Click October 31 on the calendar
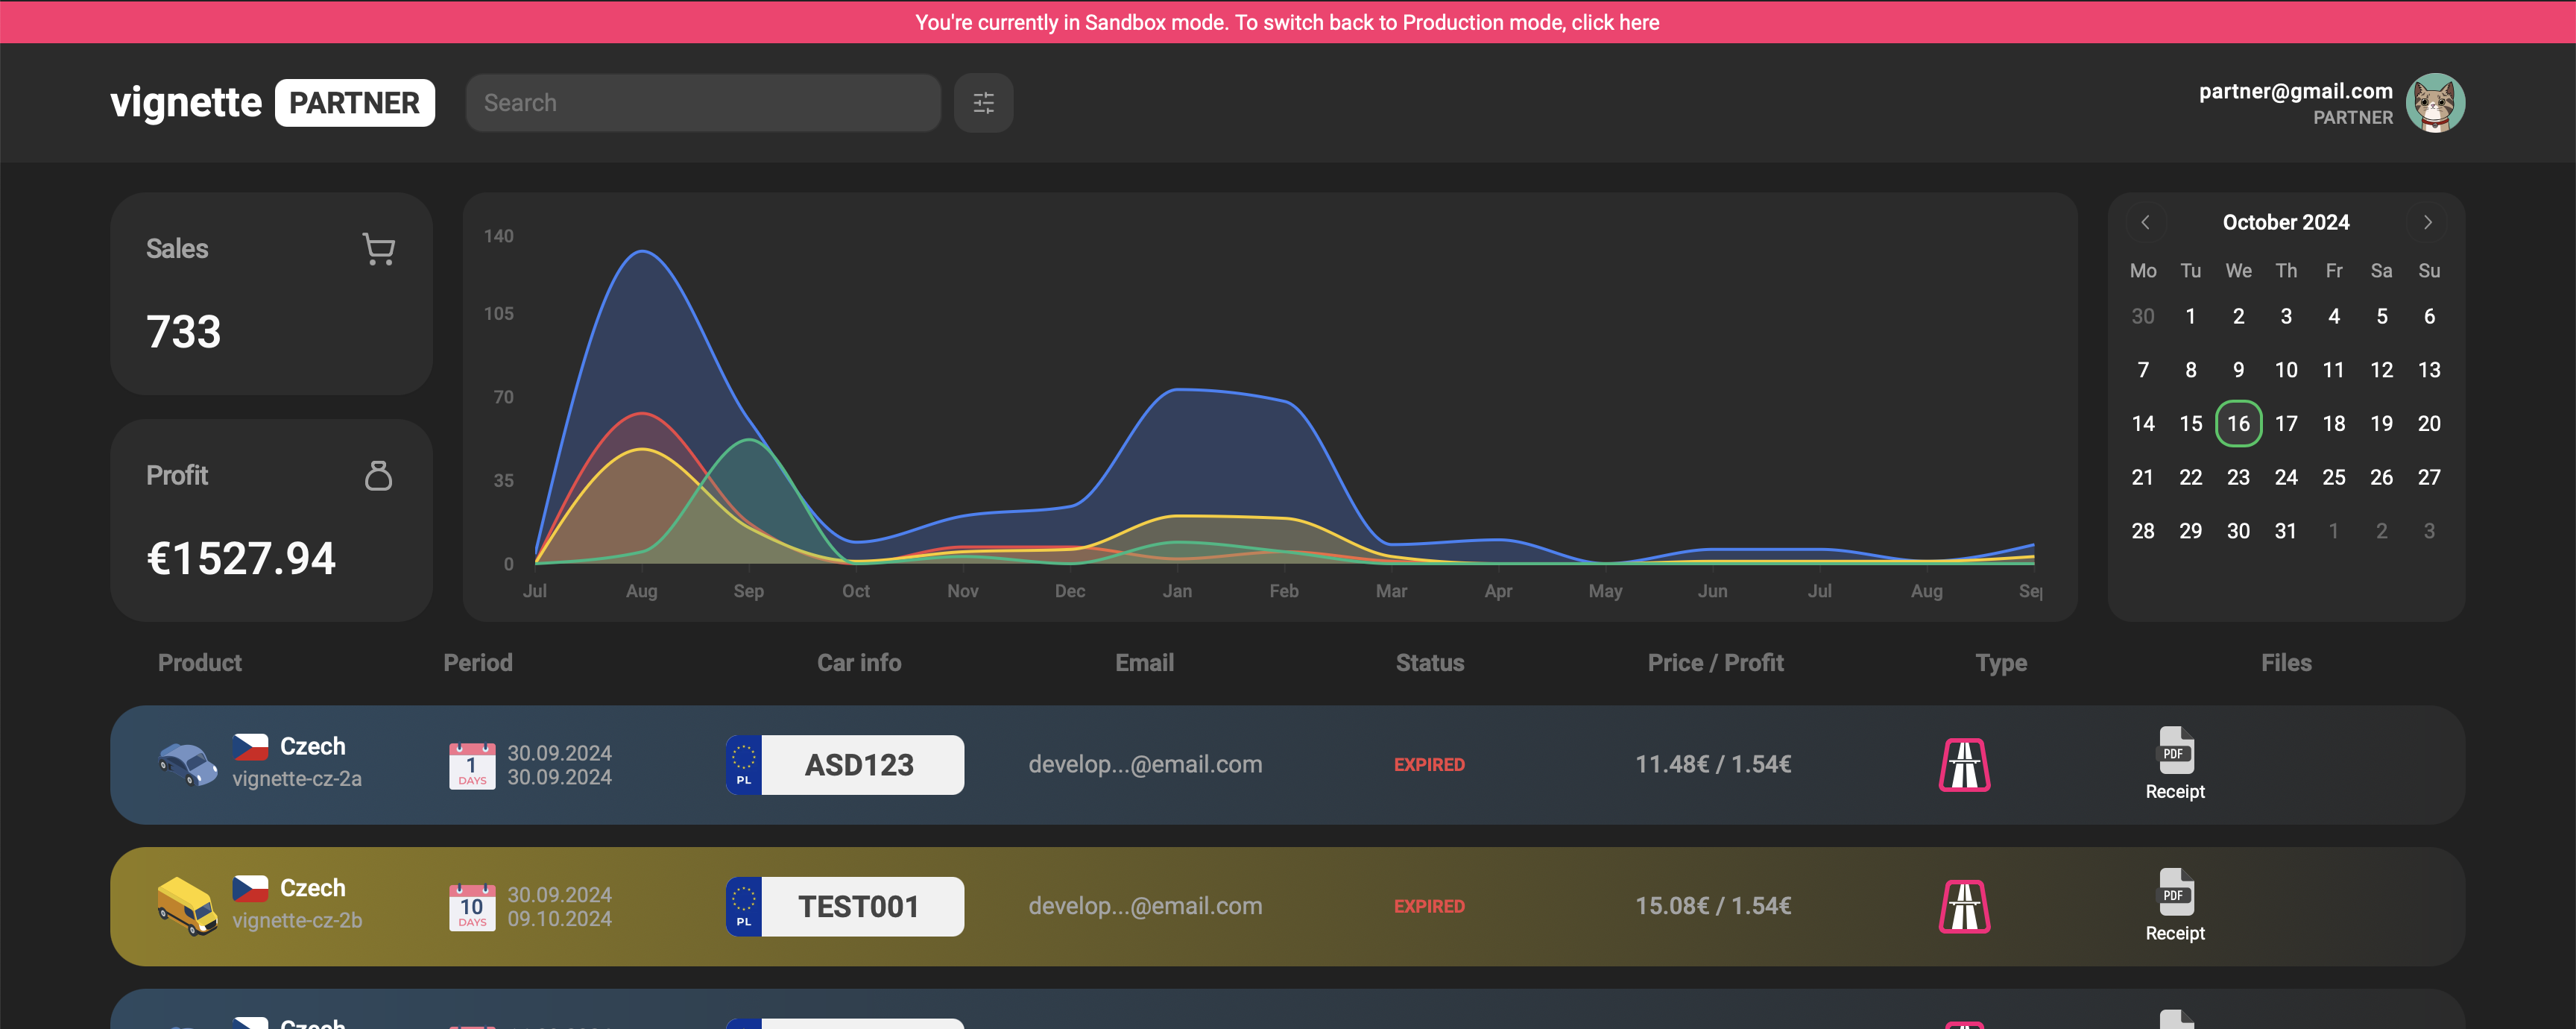Viewport: 2576px width, 1029px height. tap(2285, 531)
